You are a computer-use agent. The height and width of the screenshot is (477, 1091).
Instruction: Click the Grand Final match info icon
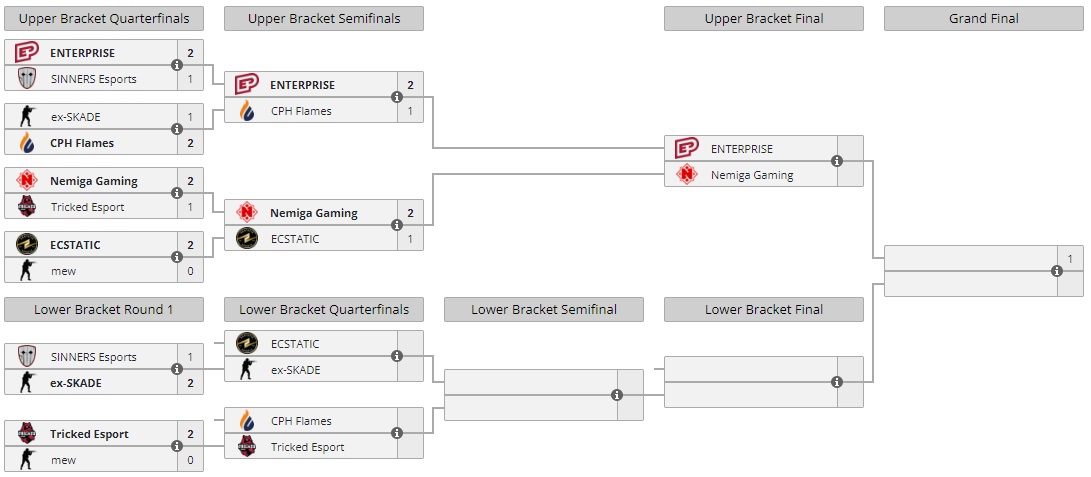point(1057,271)
